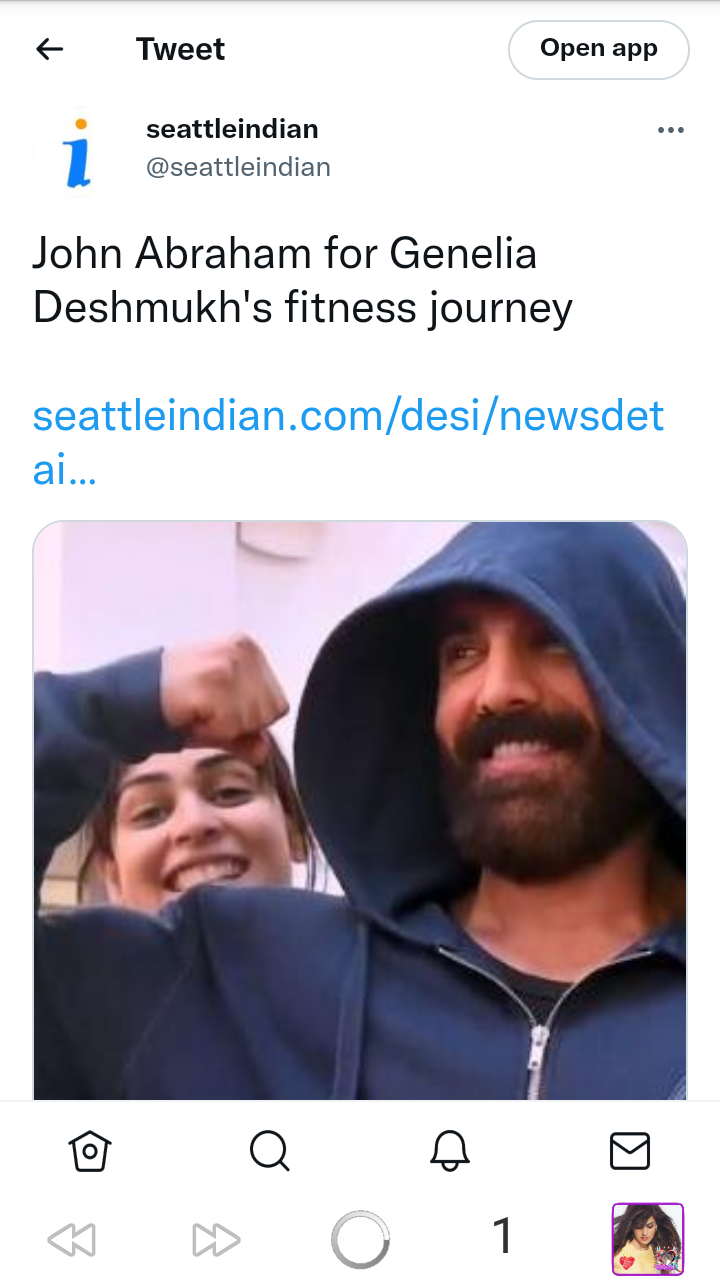The width and height of the screenshot is (720, 1280).
Task: Open the tweet's three-dot more menu
Action: coord(671,130)
